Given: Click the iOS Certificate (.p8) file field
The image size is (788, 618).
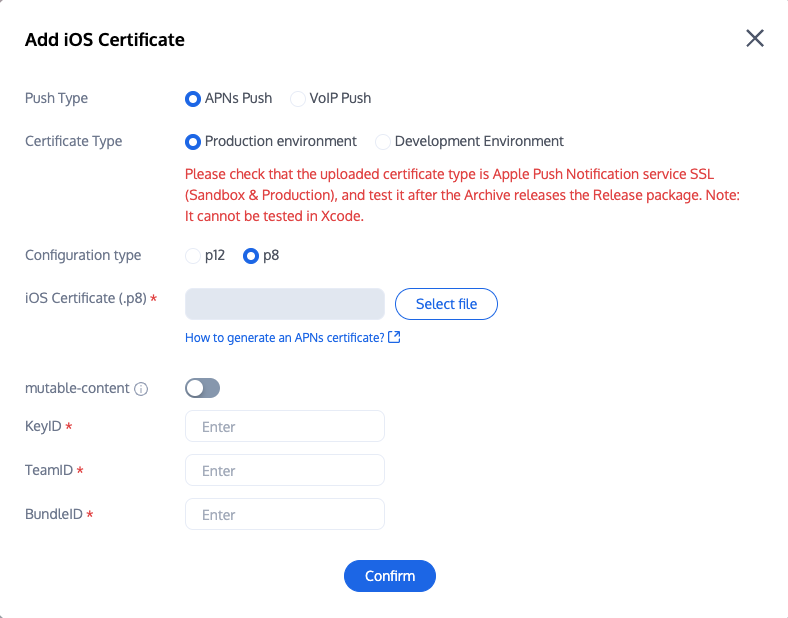Looking at the screenshot, I should click(285, 304).
